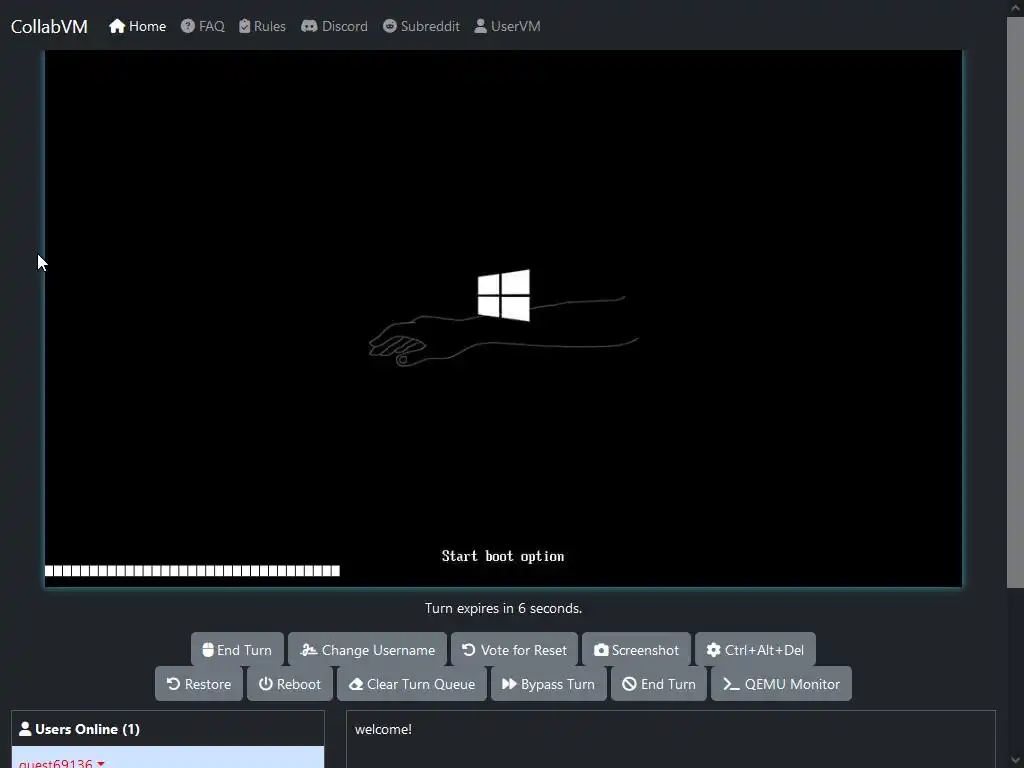Open the Subreddit link
The image size is (1024, 768).
coord(421,26)
